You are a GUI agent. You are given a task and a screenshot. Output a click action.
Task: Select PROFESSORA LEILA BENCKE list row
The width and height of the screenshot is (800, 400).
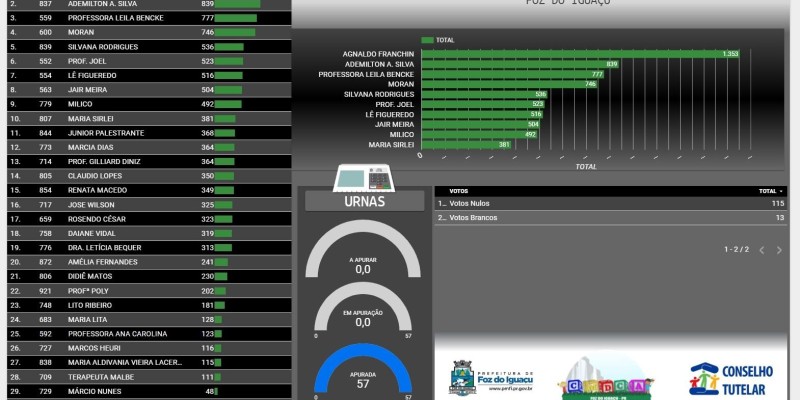pyautogui.click(x=149, y=18)
